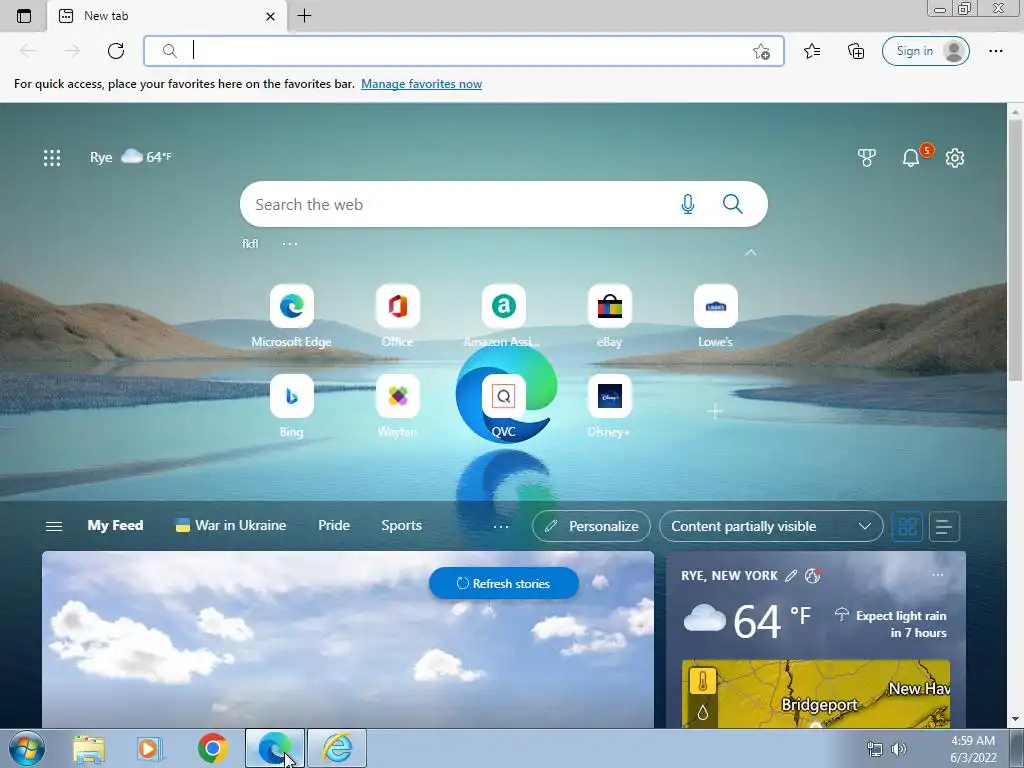
Task: Open the Microsoft Edge quick link
Action: point(291,316)
